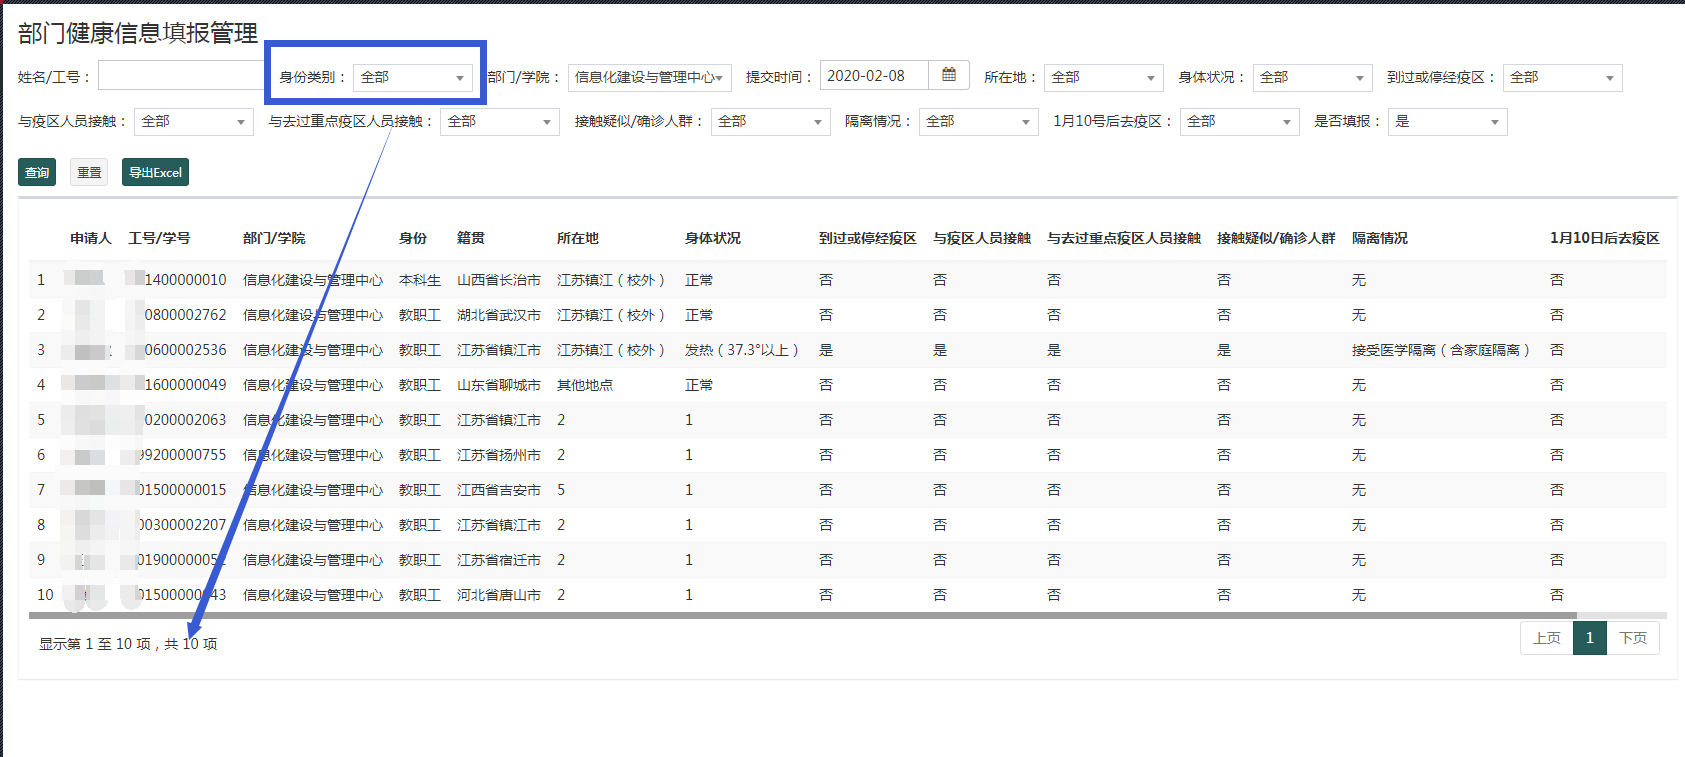
Task: Click the 查询 search button
Action: pyautogui.click(x=37, y=172)
